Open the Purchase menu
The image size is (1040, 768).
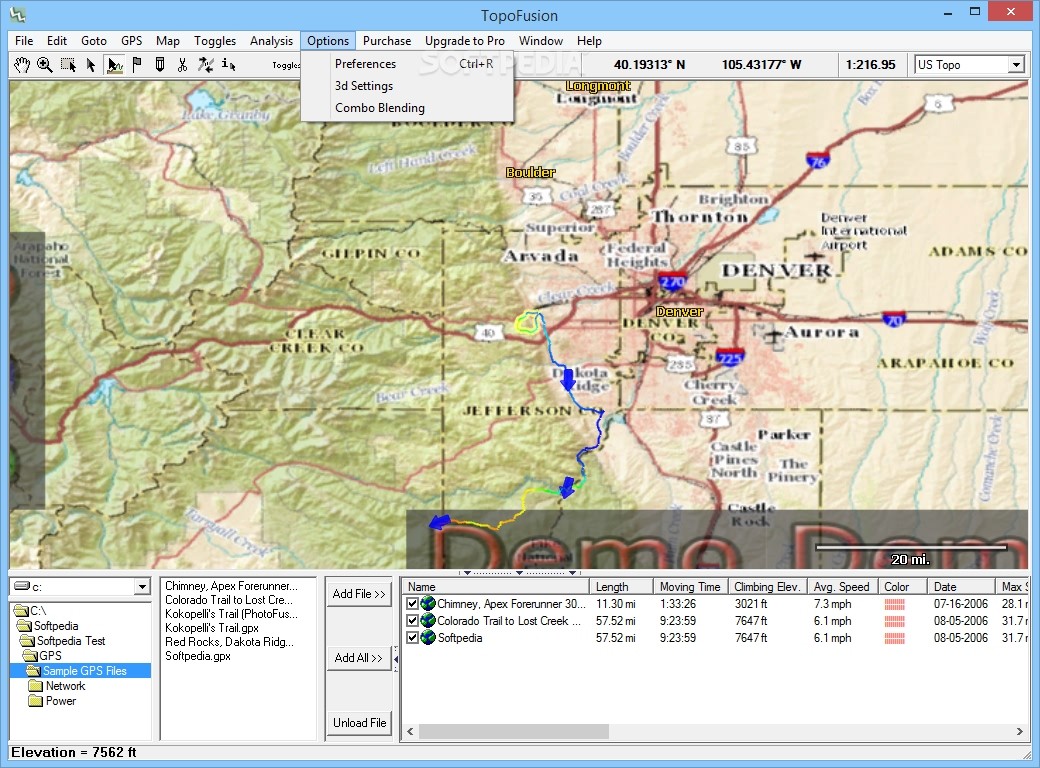387,41
